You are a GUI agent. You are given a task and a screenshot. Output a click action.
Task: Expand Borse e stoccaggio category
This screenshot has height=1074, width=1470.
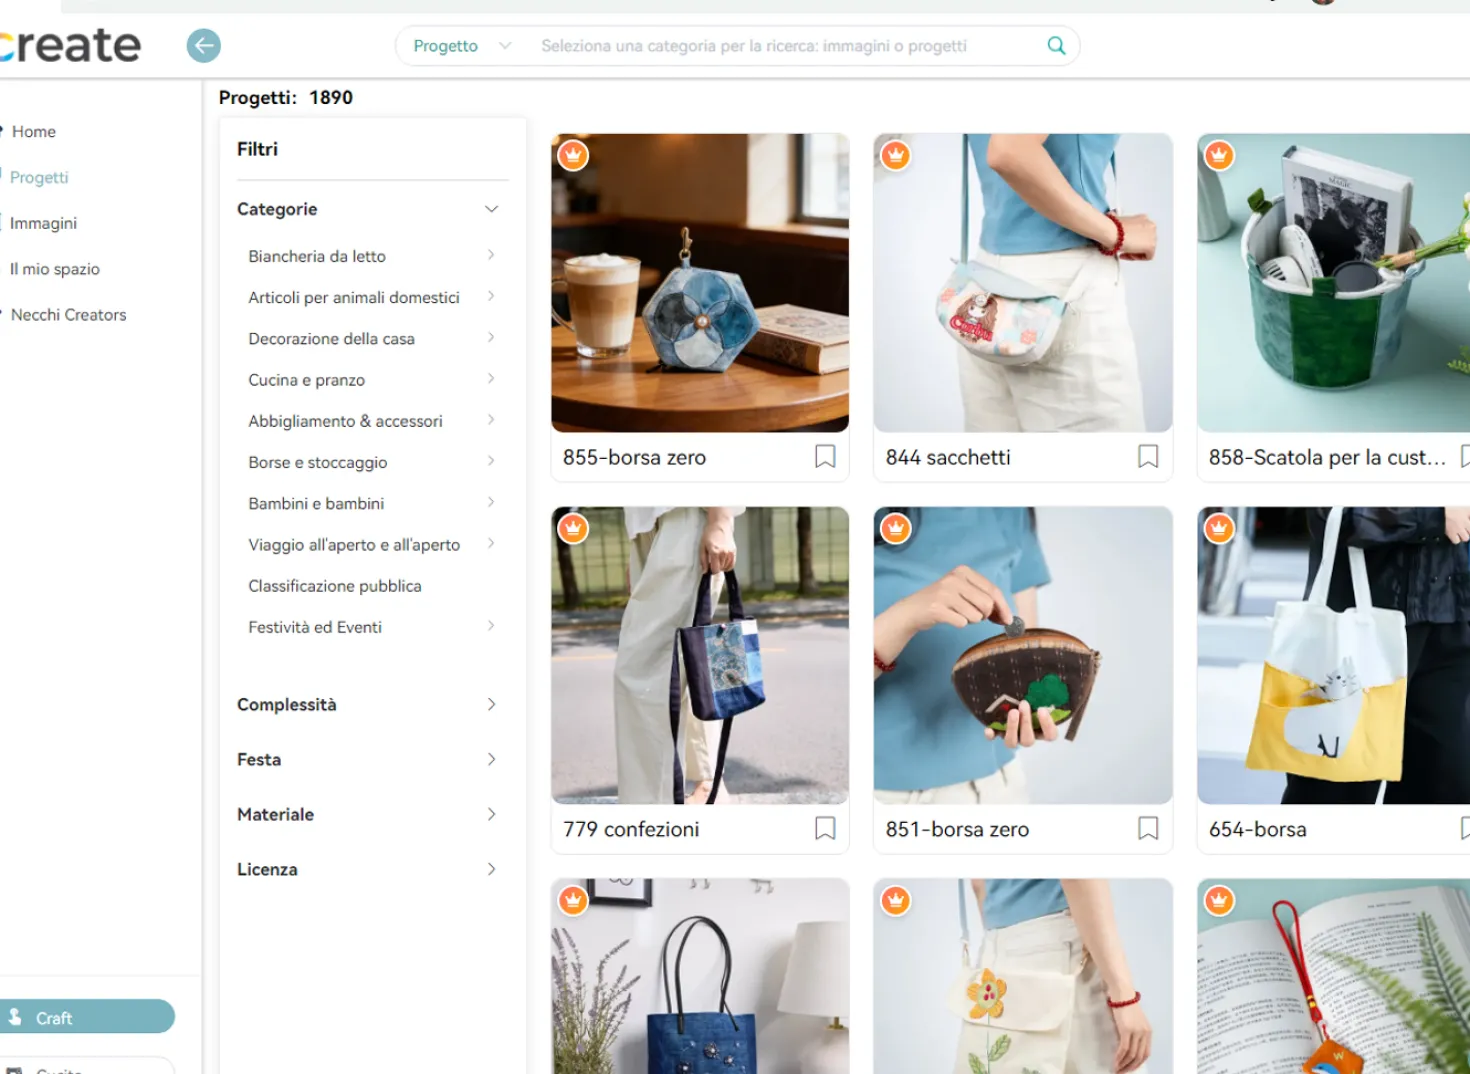[x=491, y=461]
